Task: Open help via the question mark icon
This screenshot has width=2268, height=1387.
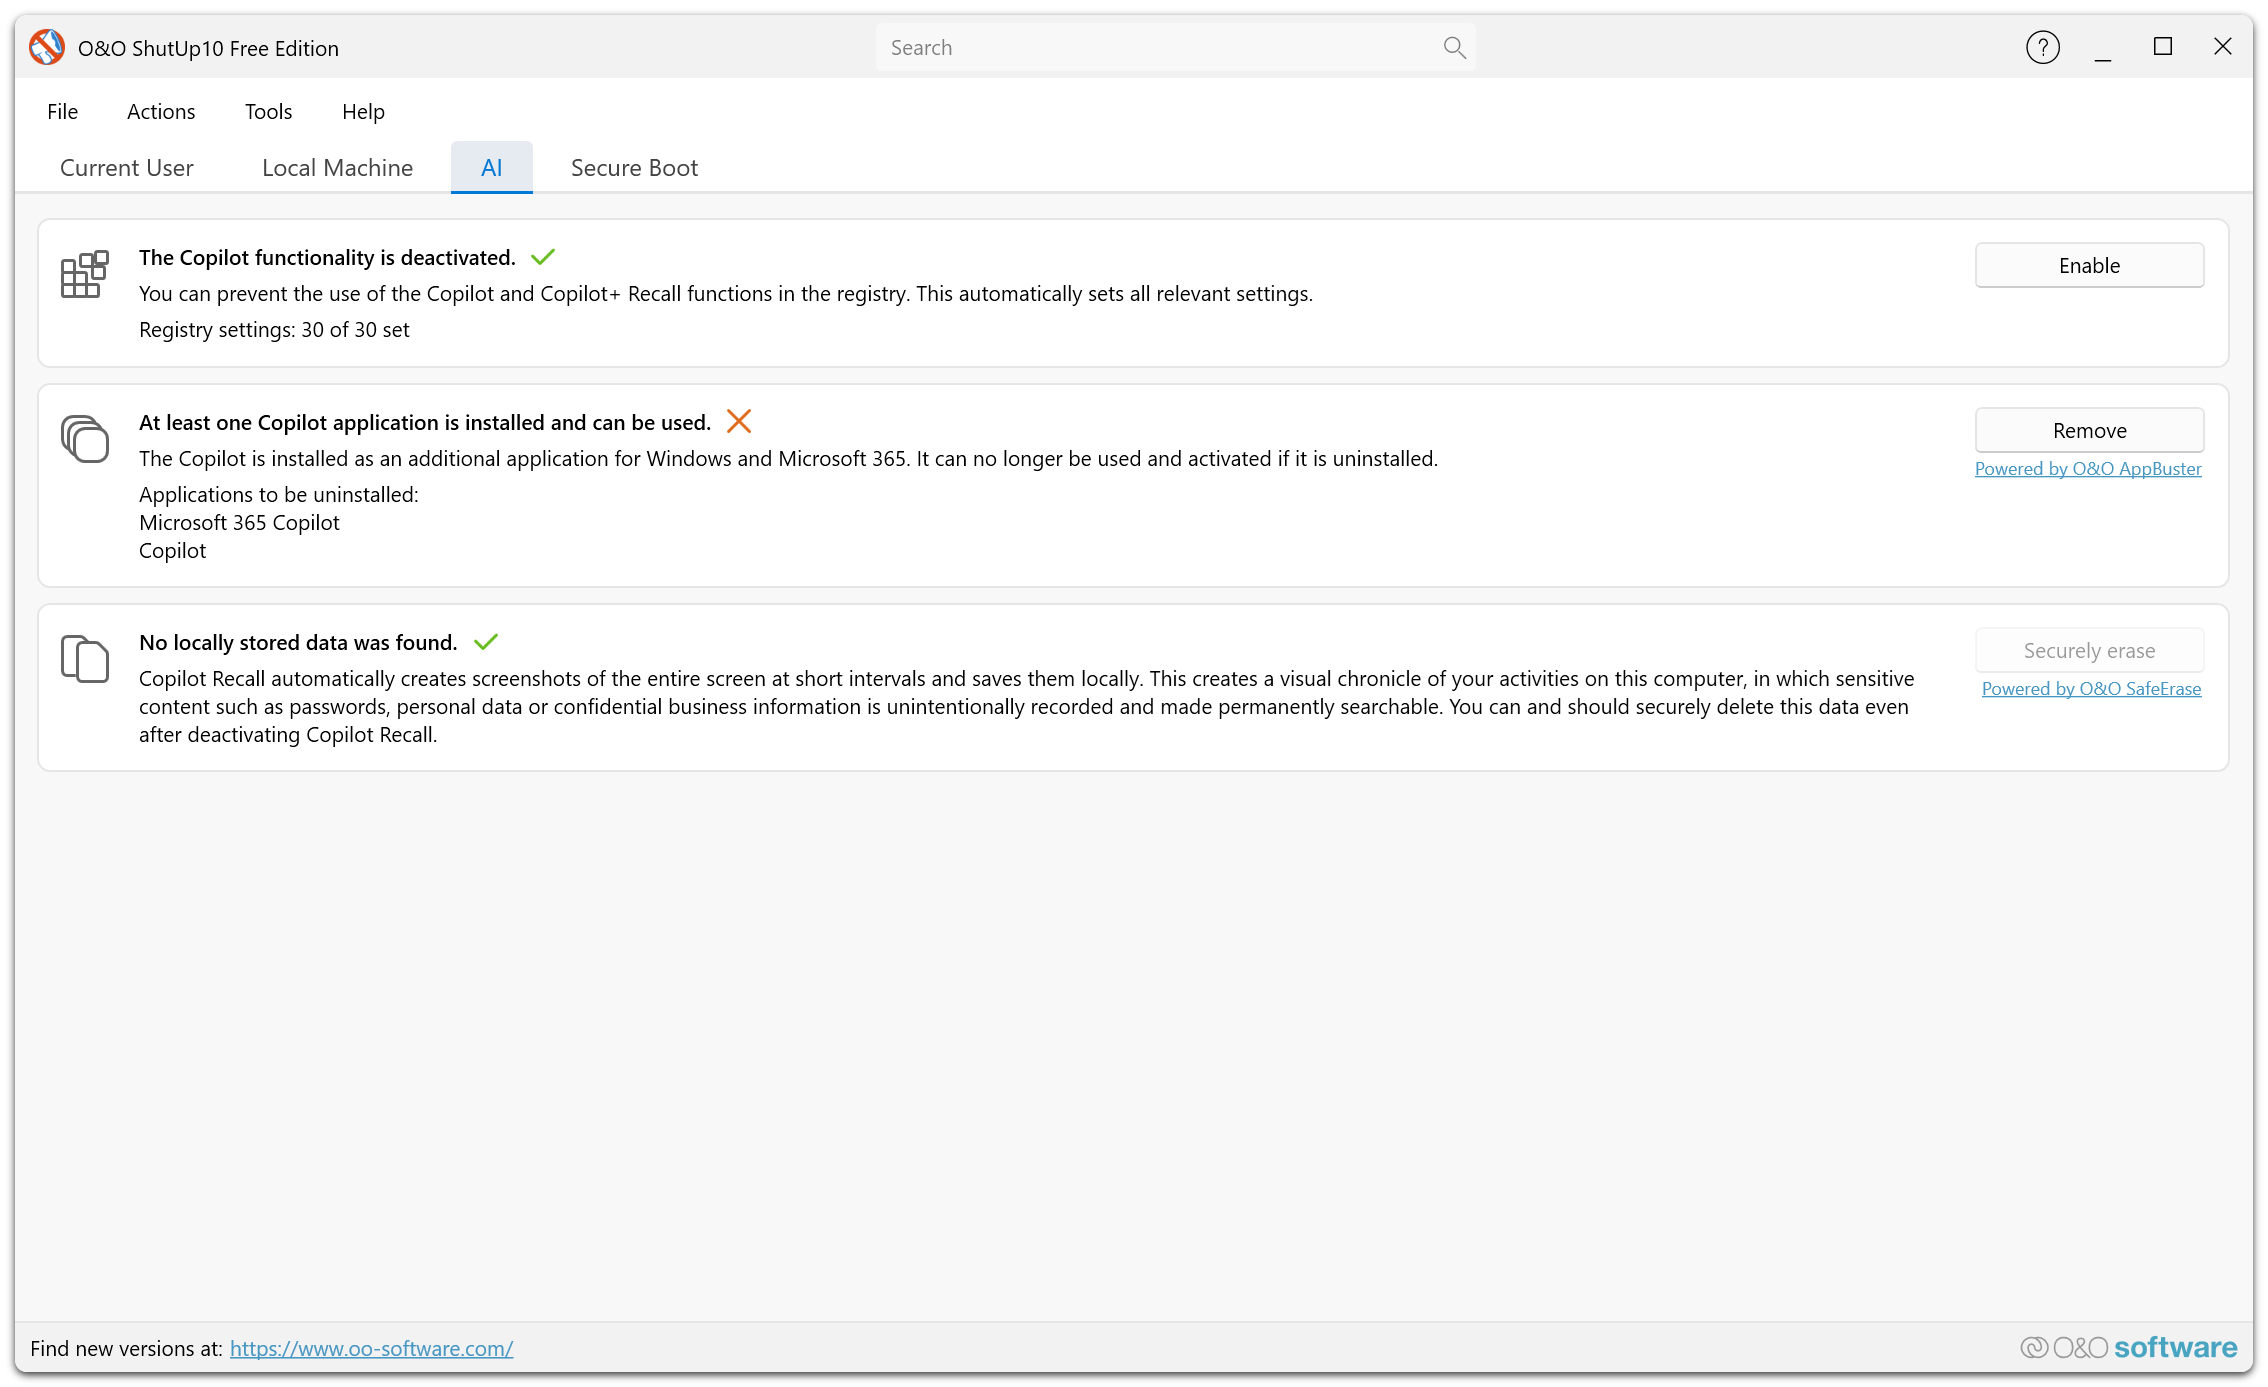Action: (2042, 47)
